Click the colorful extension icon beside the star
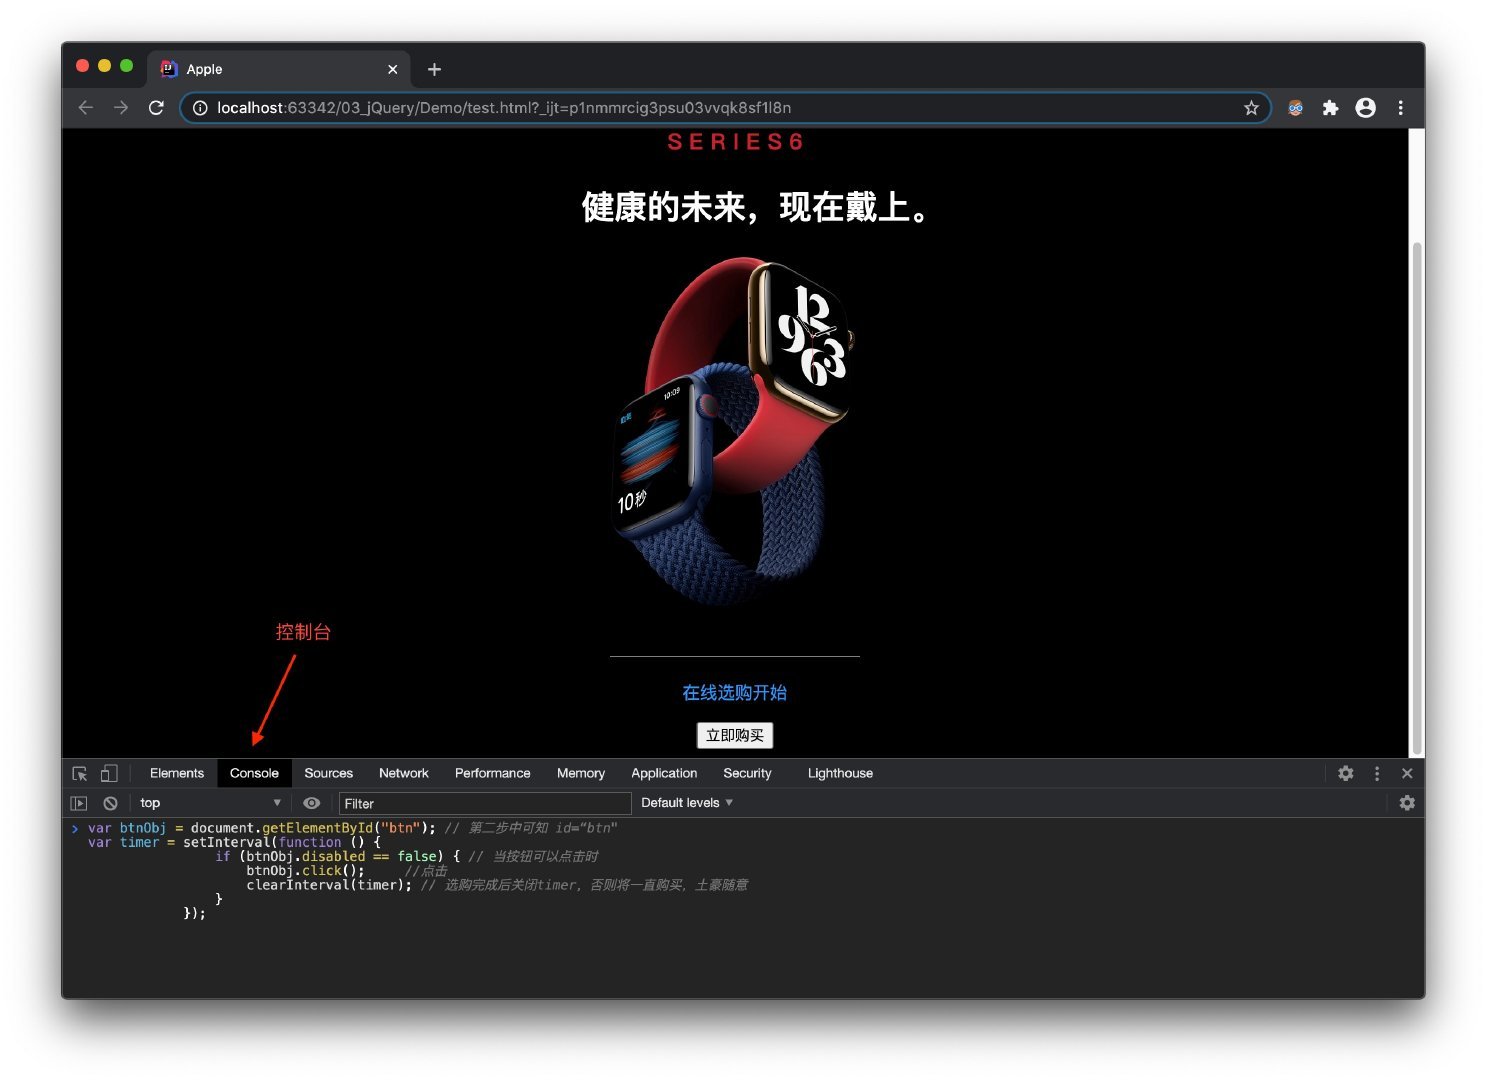This screenshot has height=1080, width=1486. click(x=1295, y=108)
